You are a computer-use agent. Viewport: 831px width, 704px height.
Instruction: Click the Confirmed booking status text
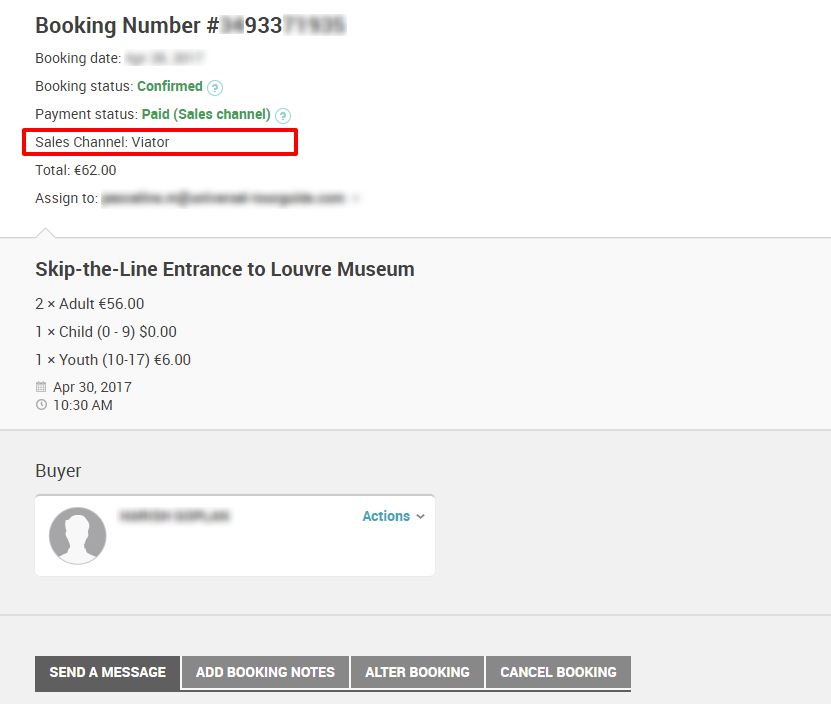click(169, 86)
